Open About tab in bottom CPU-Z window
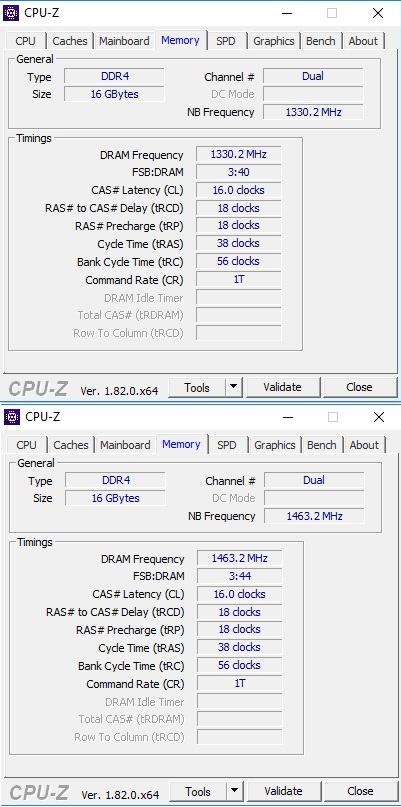Screen dimensions: 401x807 coord(364,445)
